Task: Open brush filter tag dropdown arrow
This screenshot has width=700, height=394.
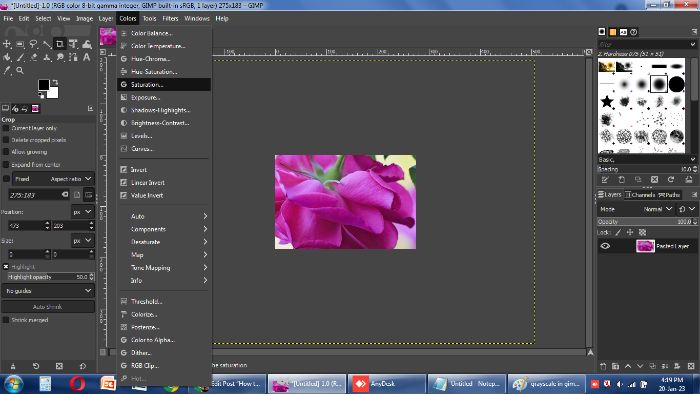Action: (692, 44)
